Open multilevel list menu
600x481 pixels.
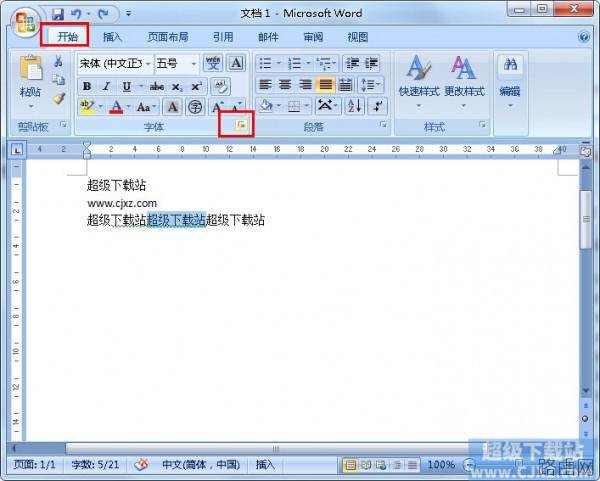pyautogui.click(x=326, y=63)
